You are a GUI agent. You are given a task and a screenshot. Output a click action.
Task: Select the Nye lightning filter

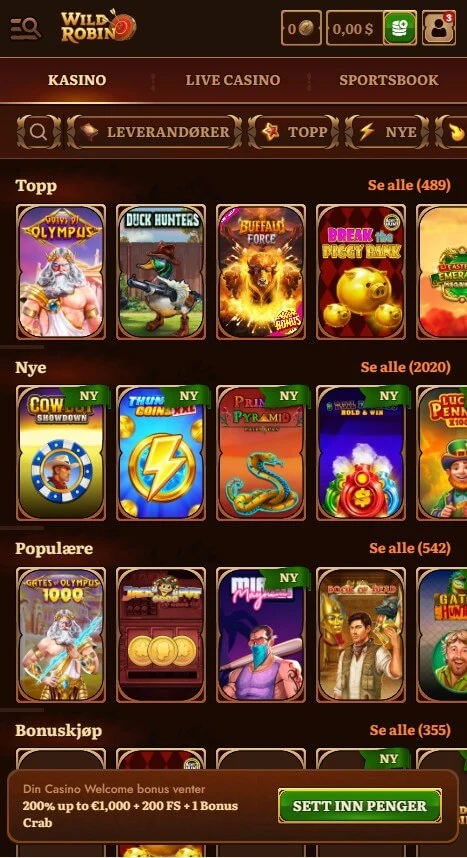[x=387, y=132]
